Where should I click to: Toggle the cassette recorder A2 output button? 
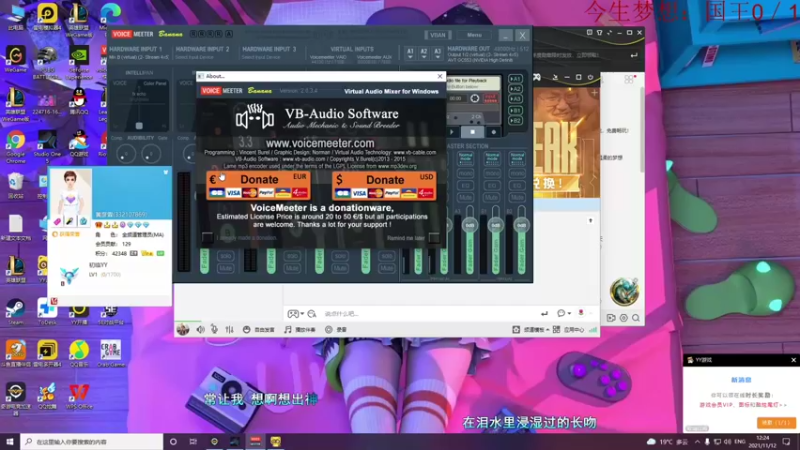[x=515, y=89]
